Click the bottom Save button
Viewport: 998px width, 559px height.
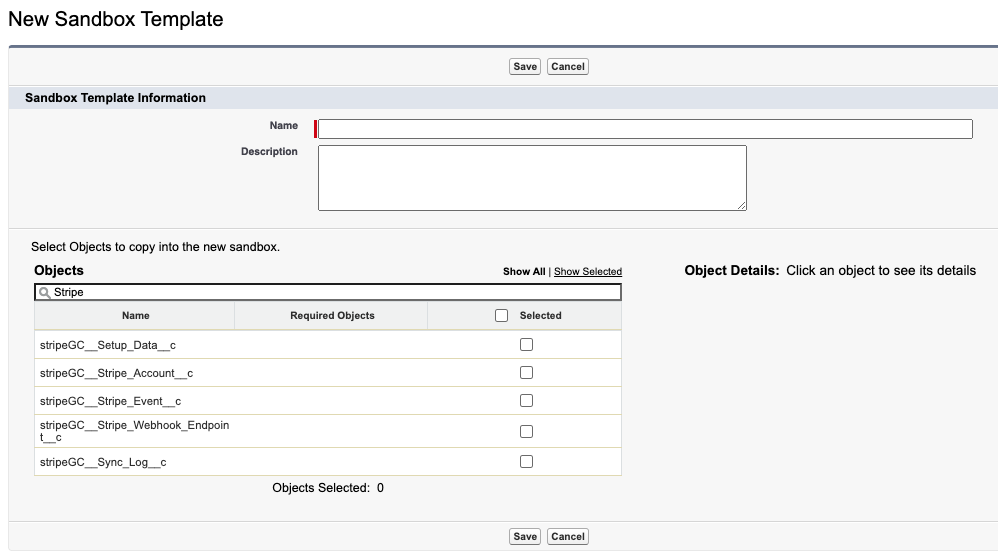(524, 537)
